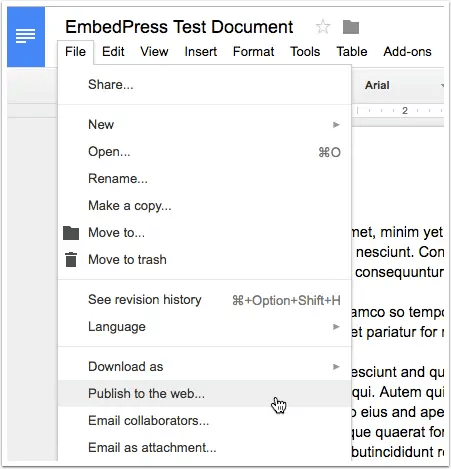Choose Email as attachment...
The image size is (451, 469).
pos(205,448)
